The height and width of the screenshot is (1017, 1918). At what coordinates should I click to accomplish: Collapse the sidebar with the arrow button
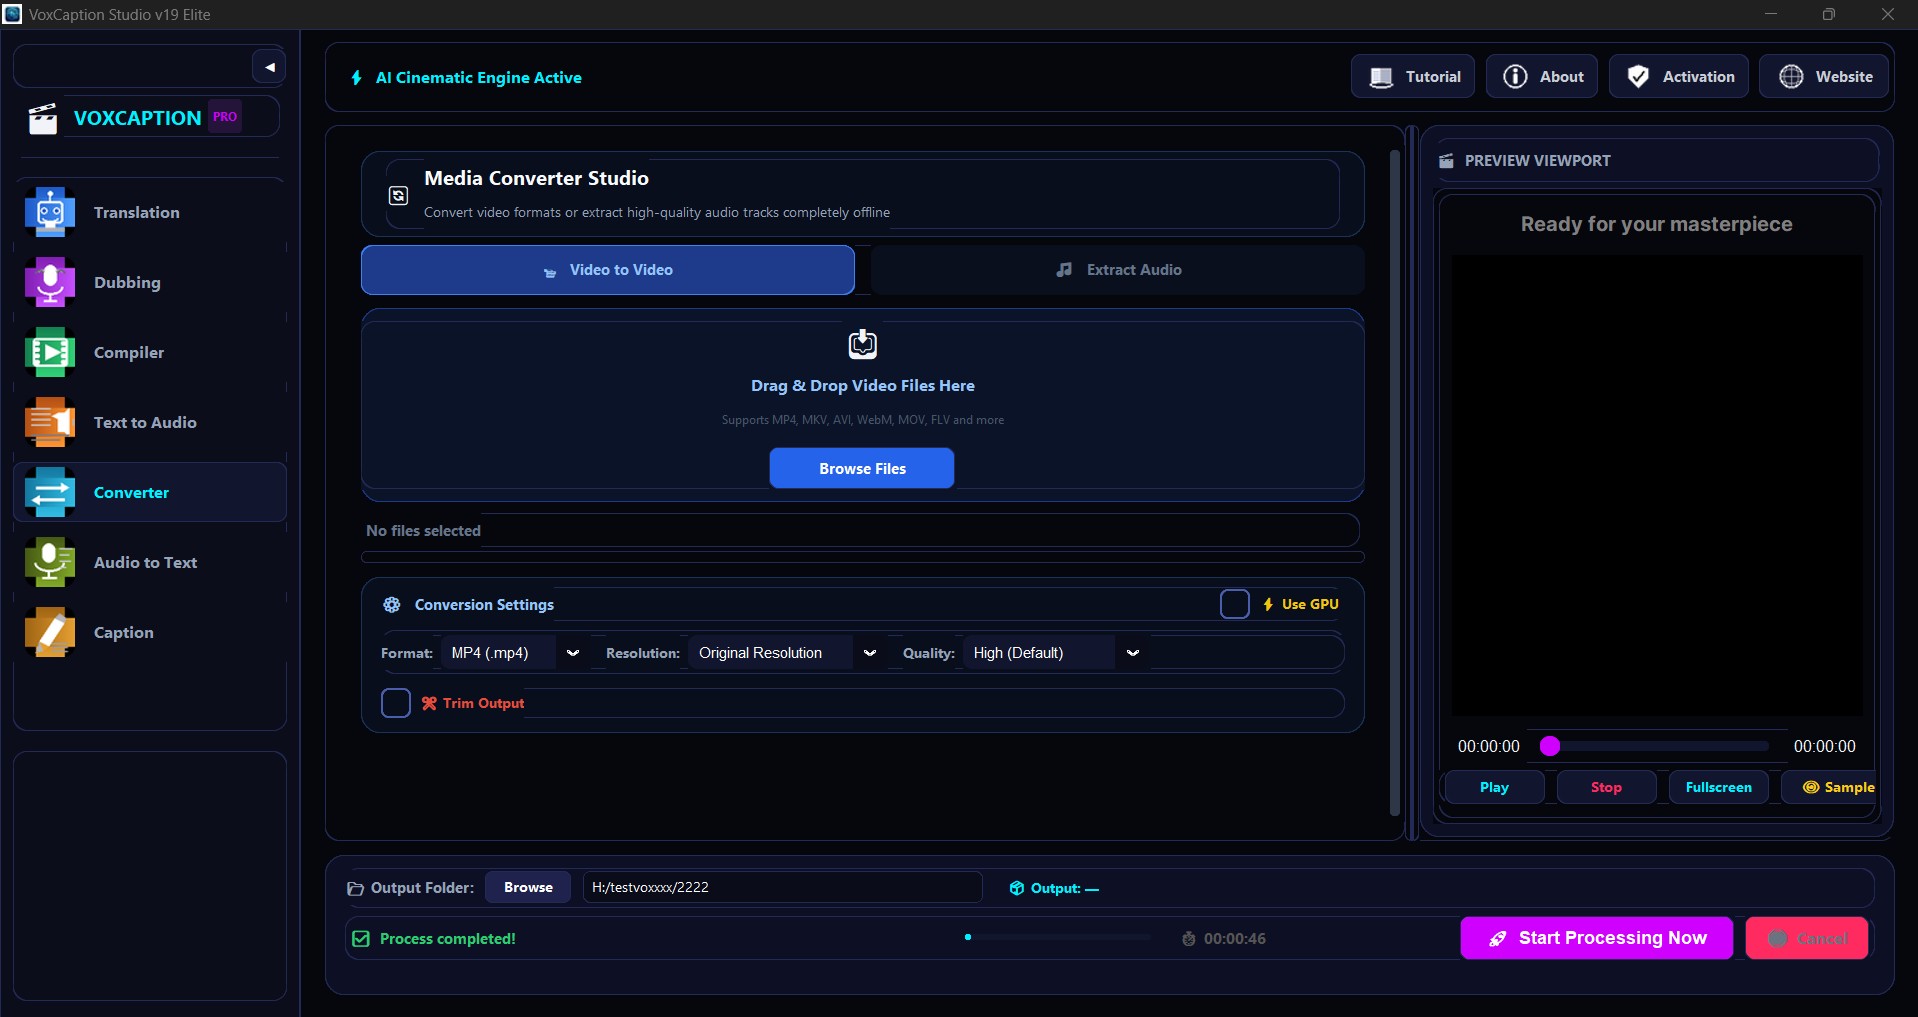click(269, 67)
